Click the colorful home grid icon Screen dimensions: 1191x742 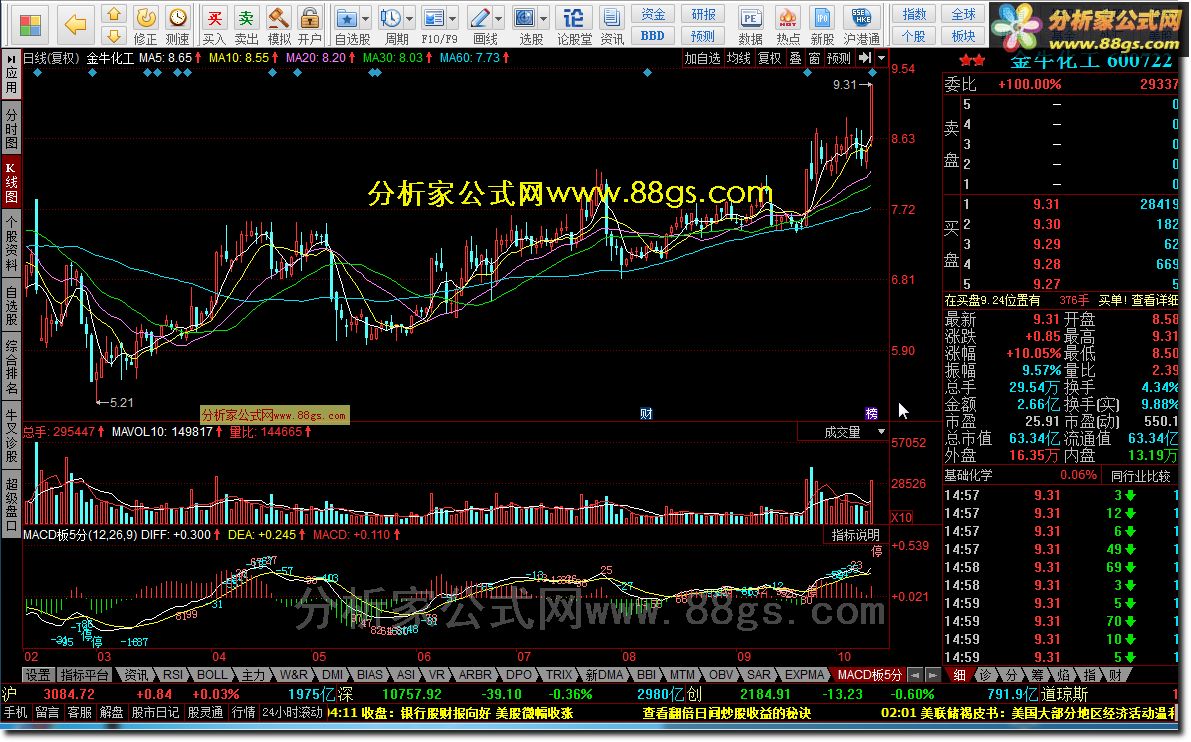click(30, 25)
